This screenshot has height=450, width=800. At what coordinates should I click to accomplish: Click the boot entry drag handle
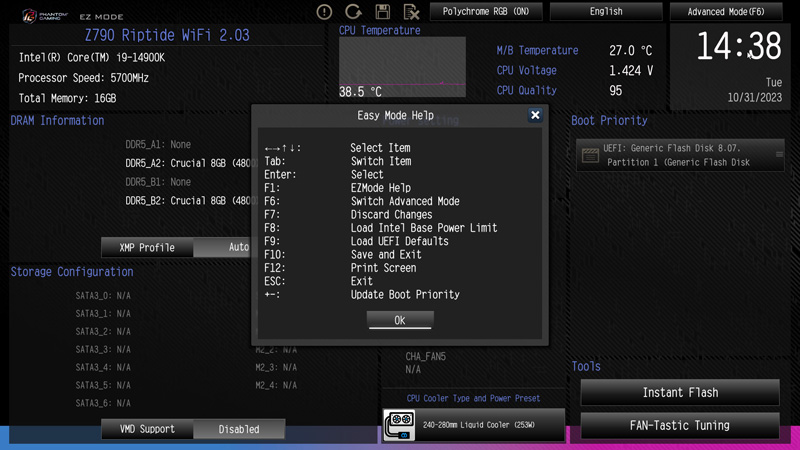click(779, 154)
